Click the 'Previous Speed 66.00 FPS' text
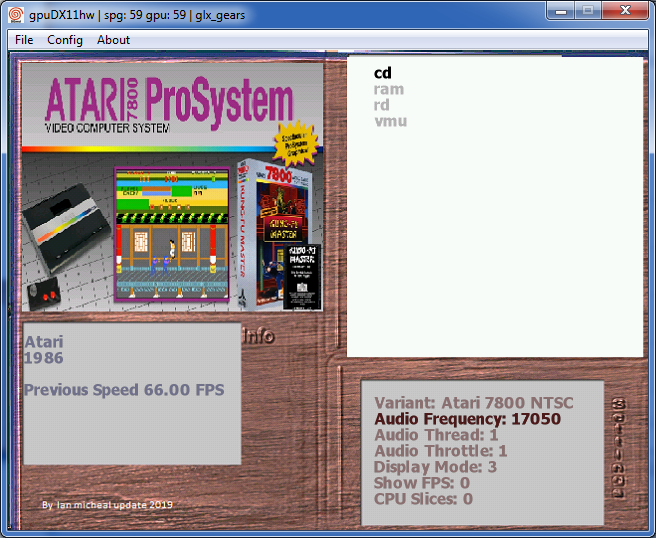Viewport: 656px width, 538px height. tap(124, 390)
